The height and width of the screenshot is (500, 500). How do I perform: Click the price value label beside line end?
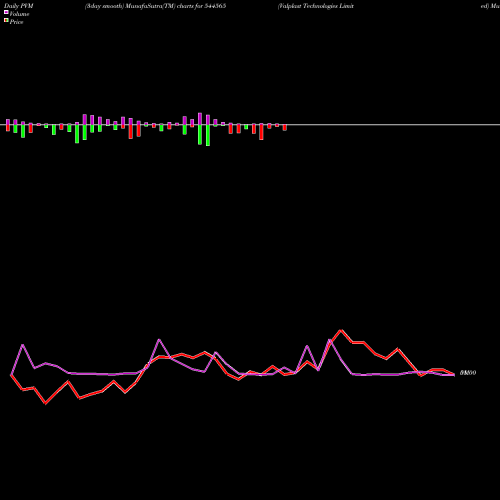click(x=468, y=373)
